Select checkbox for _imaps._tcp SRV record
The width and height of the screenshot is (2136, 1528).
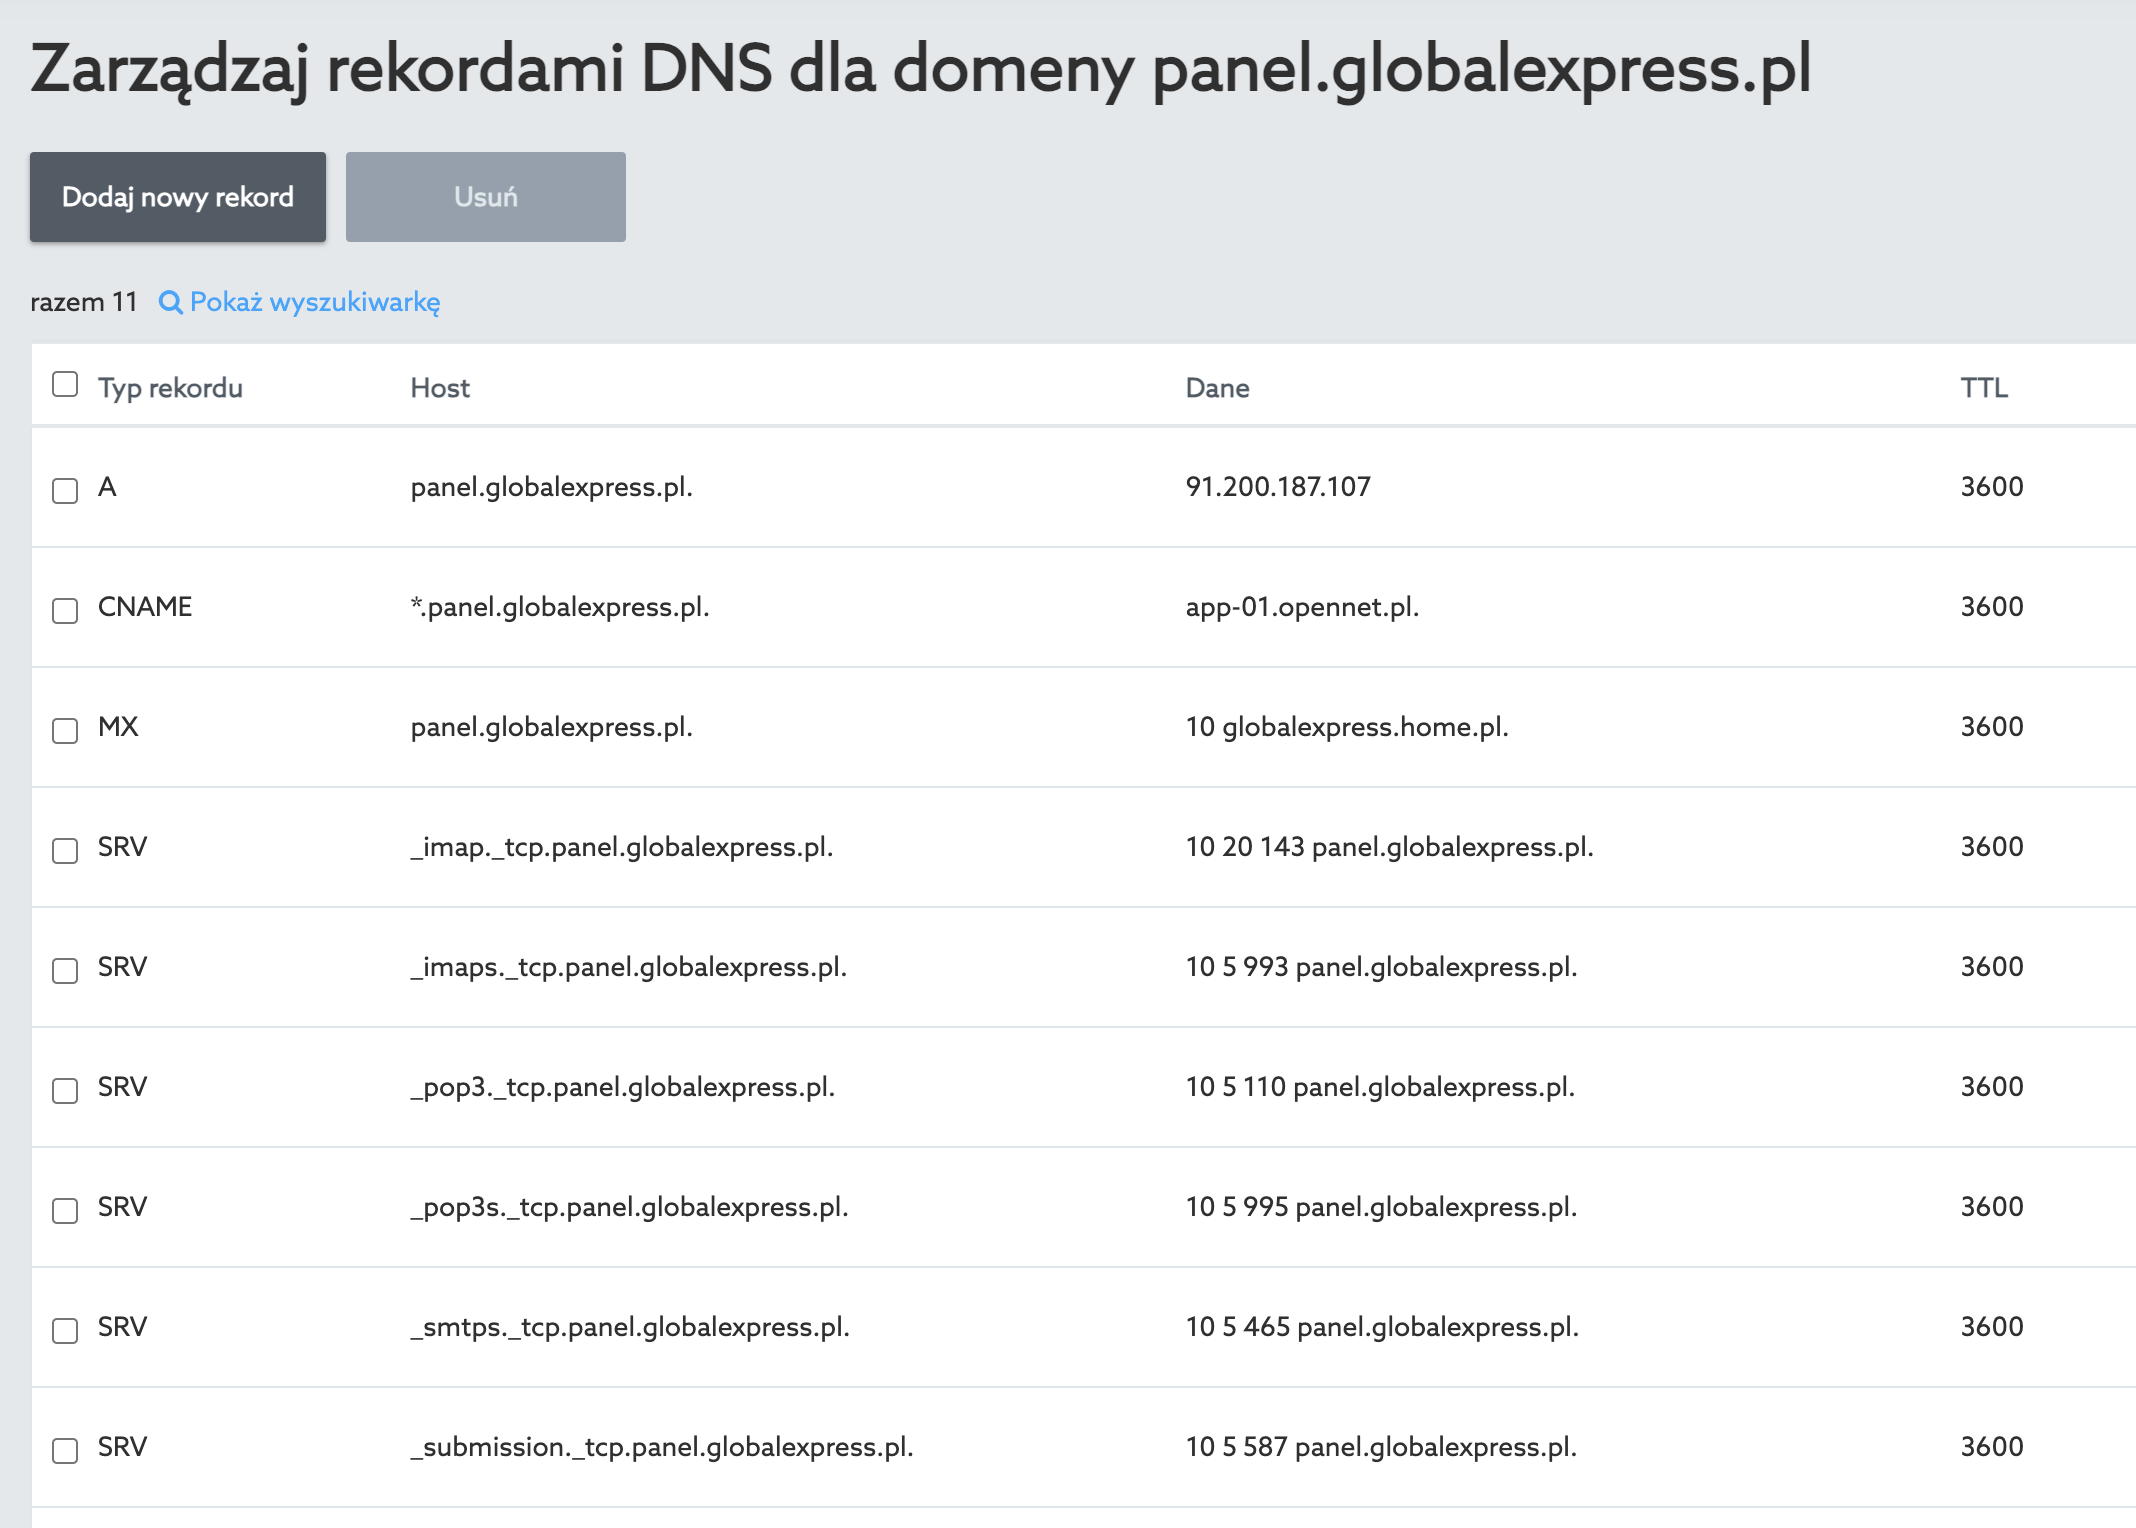click(x=65, y=970)
